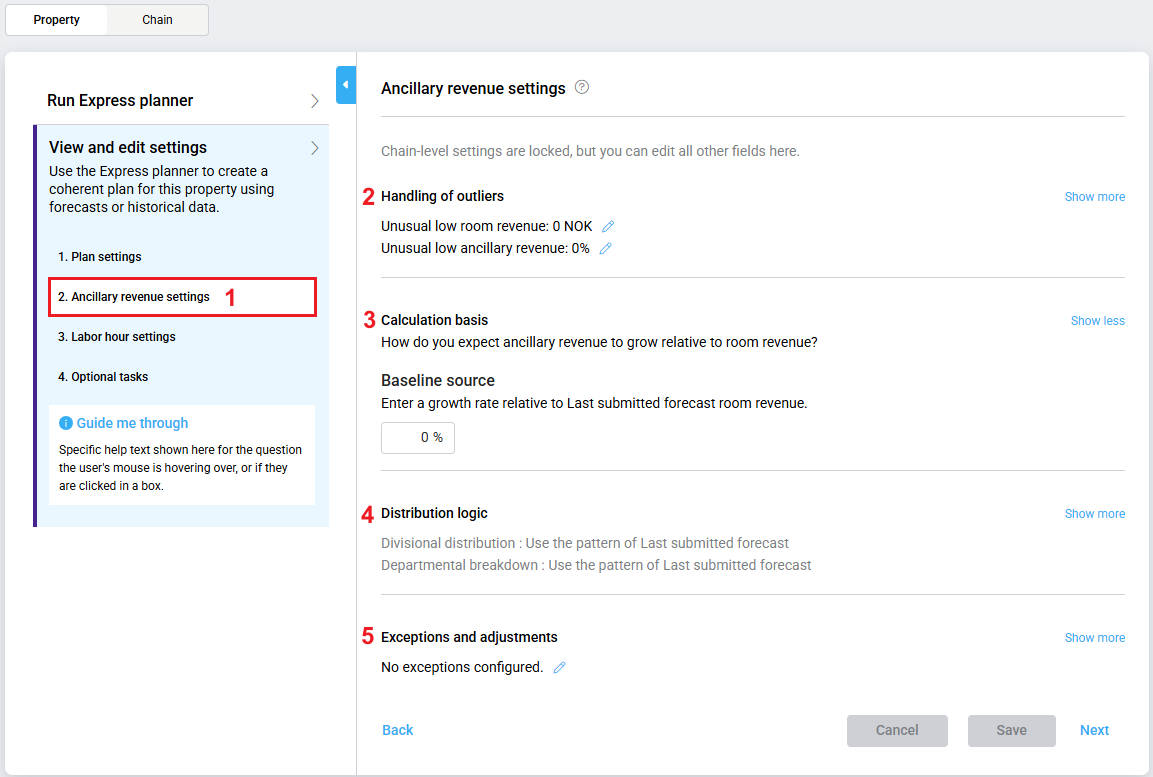Collapse the sidebar using the blue arrow handle

345,85
